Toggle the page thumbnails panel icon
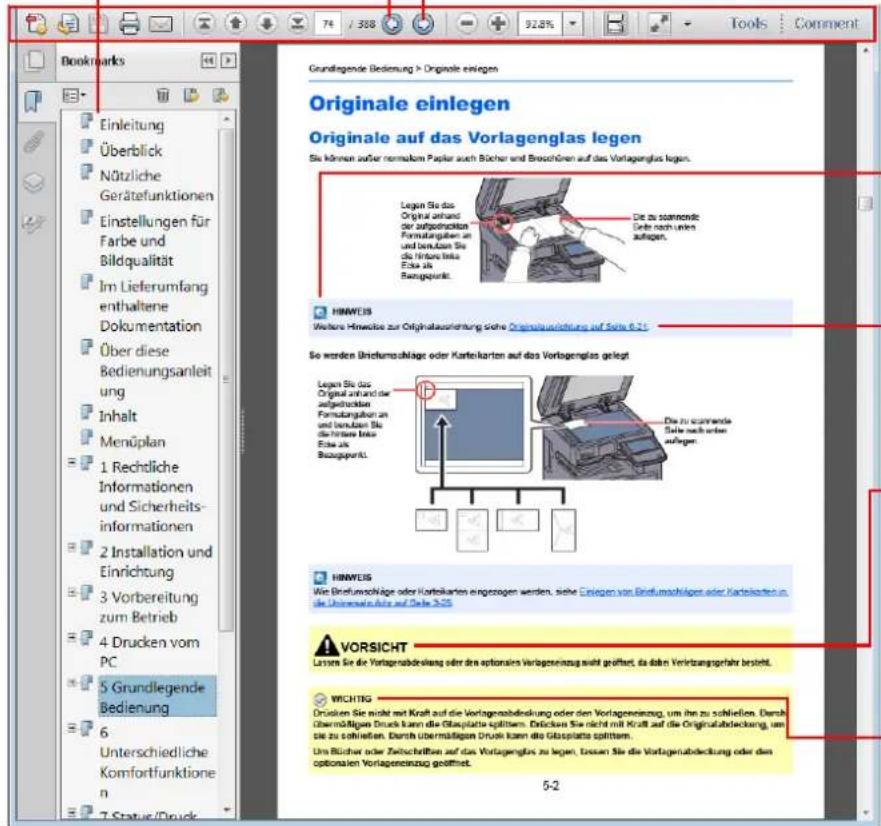The width and height of the screenshot is (881, 826). (34, 60)
